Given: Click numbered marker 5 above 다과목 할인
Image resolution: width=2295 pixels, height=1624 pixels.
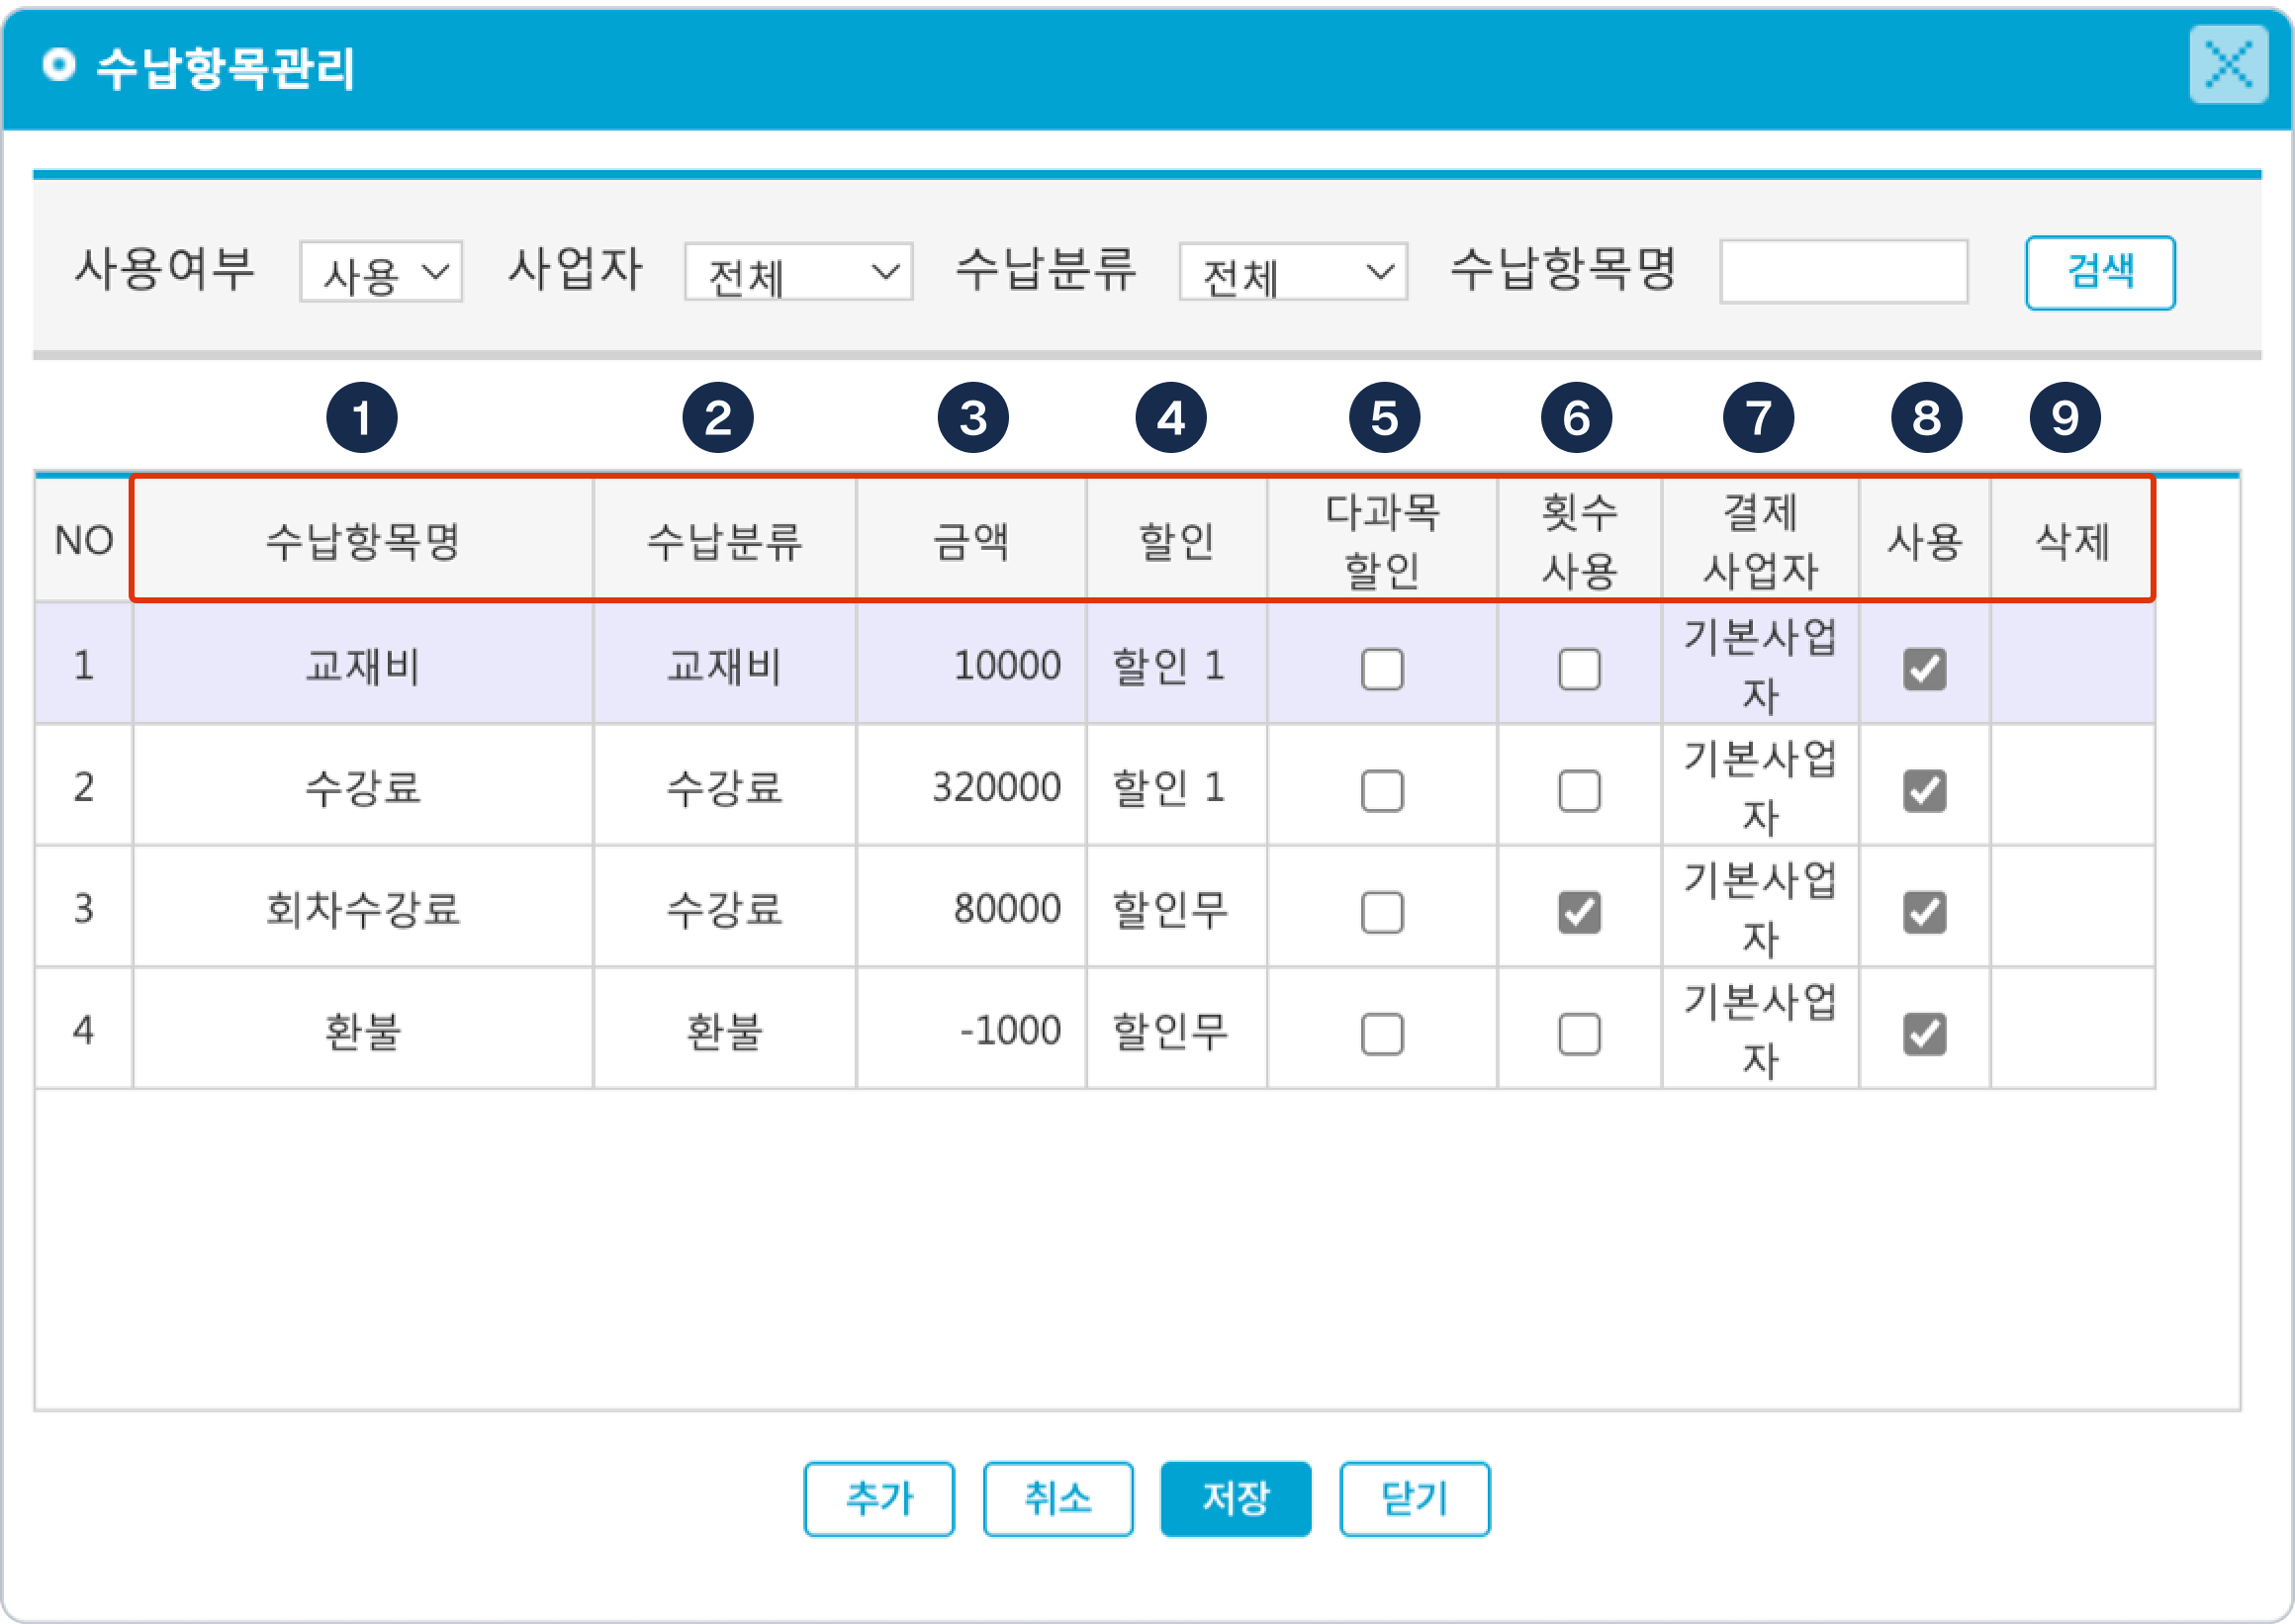Looking at the screenshot, I should click(x=1384, y=418).
